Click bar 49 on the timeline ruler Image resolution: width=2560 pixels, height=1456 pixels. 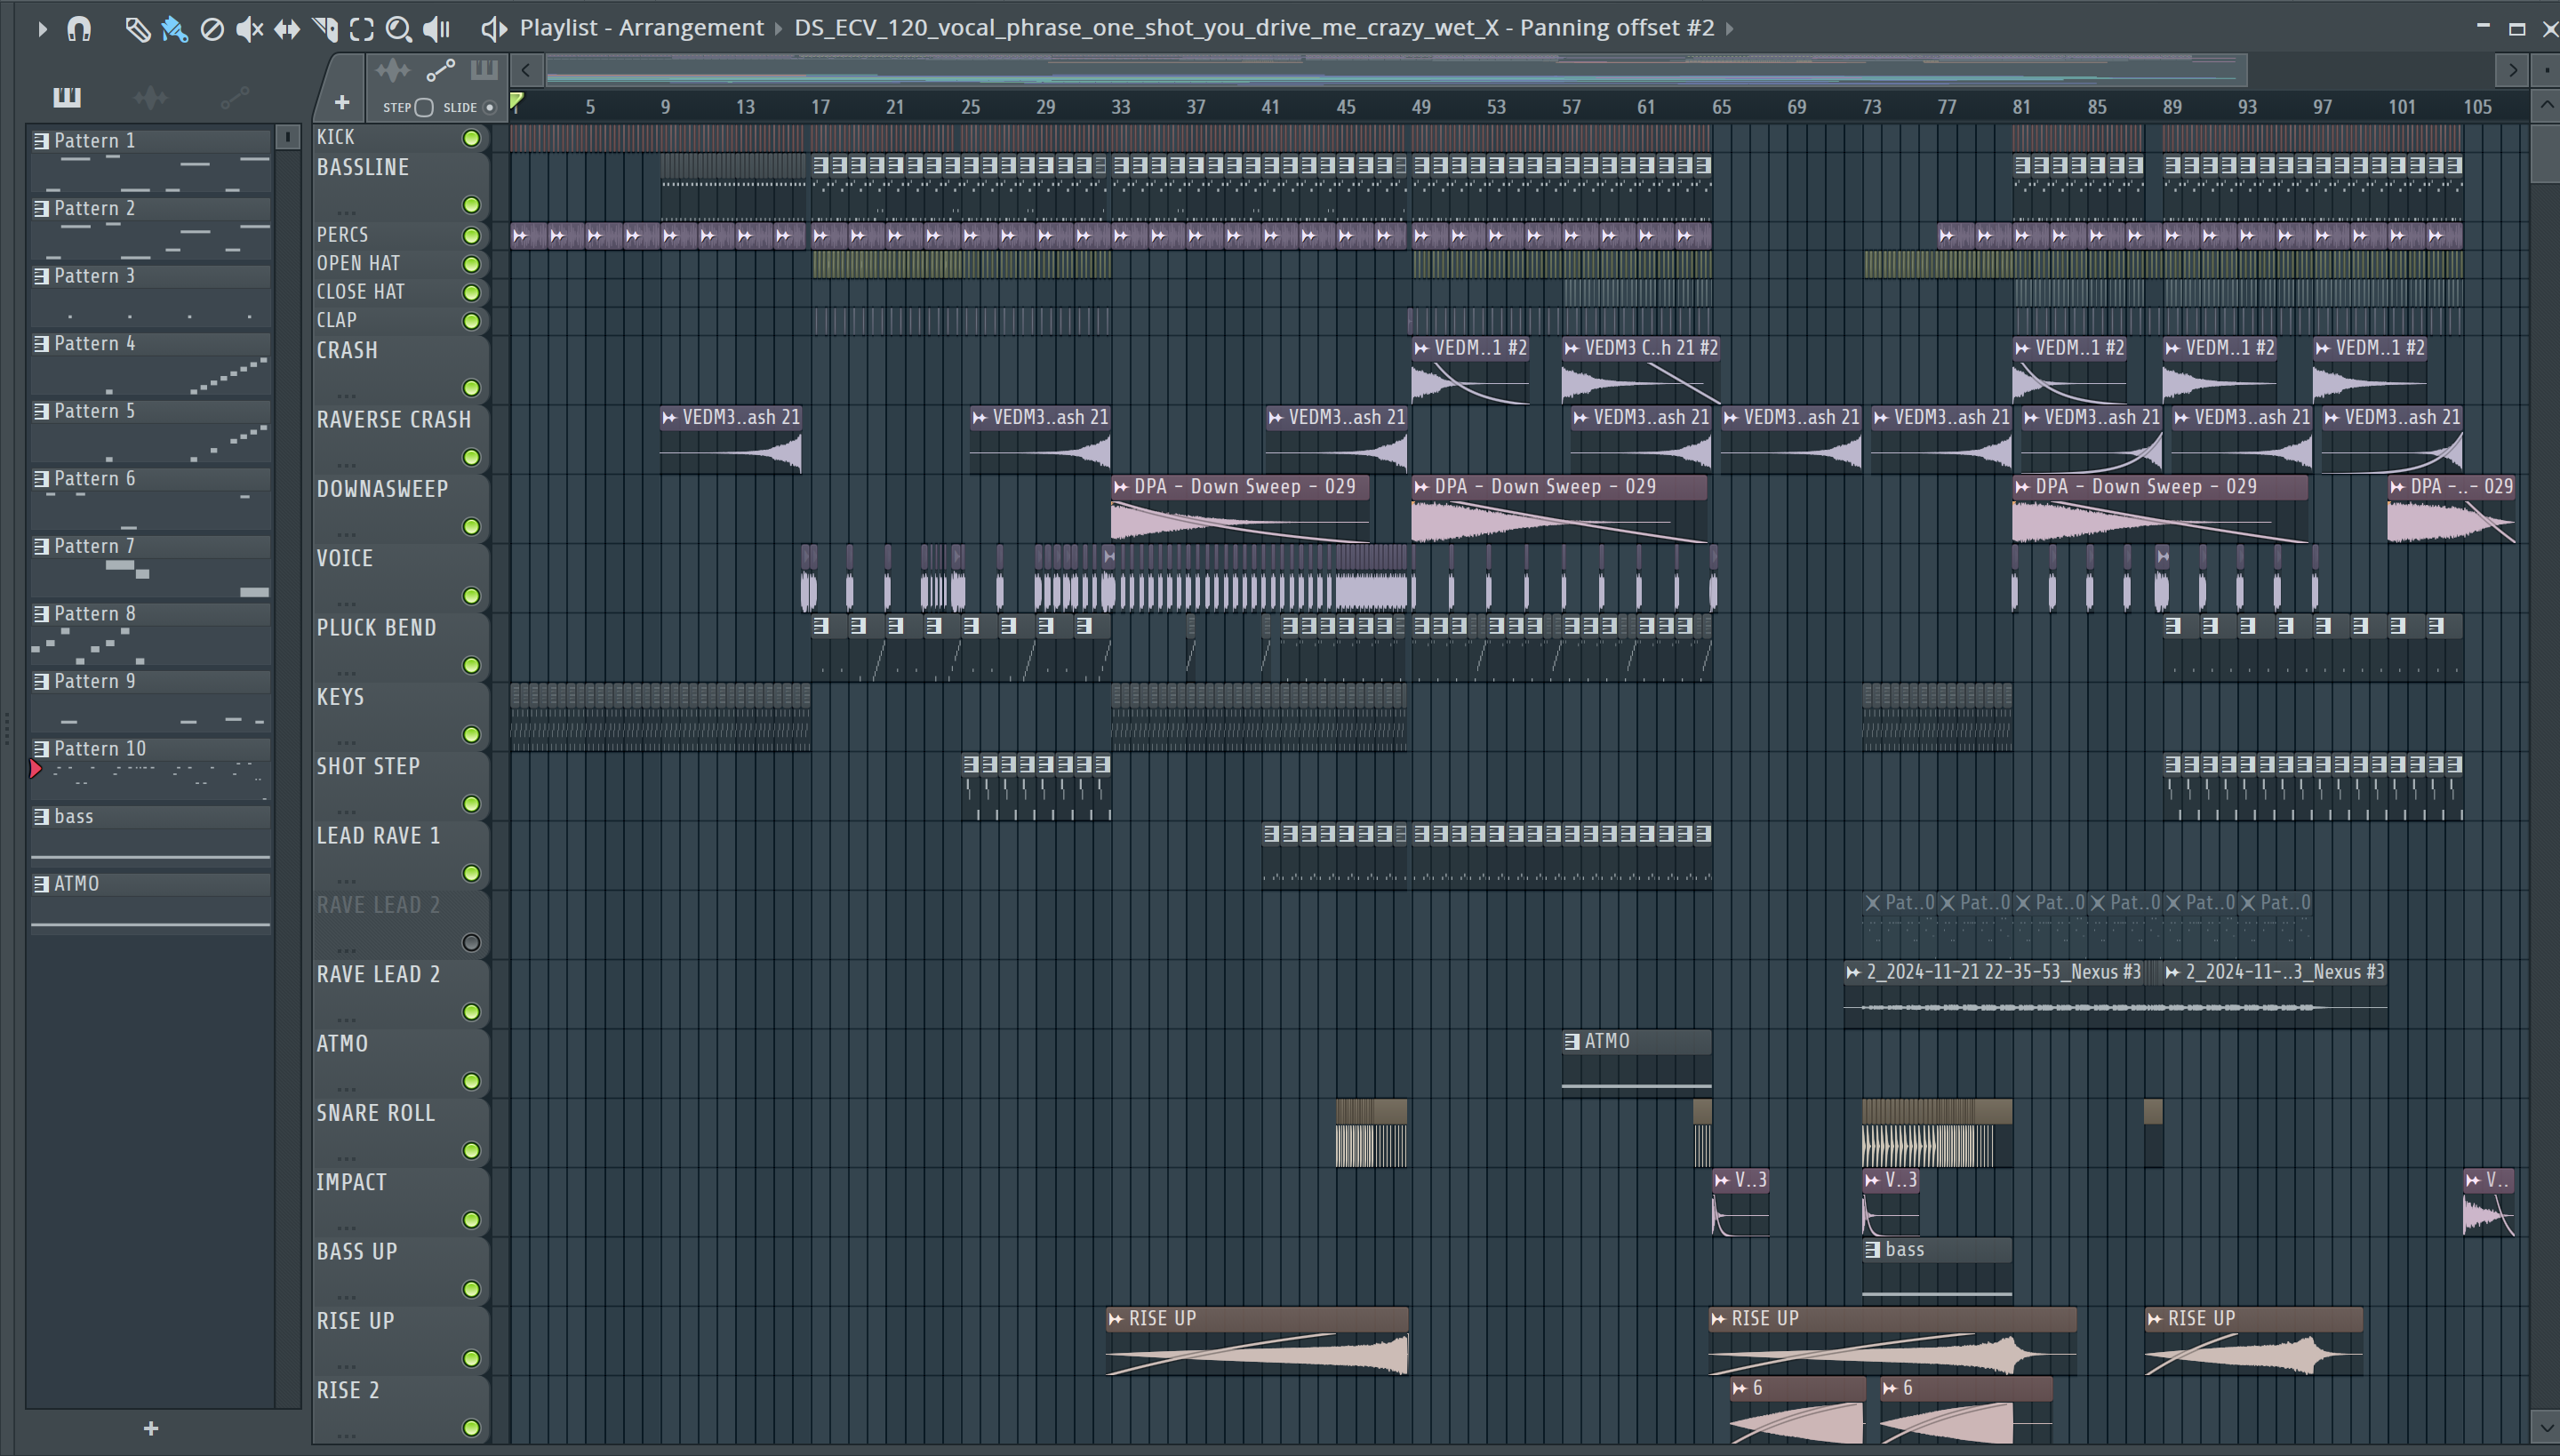pyautogui.click(x=1420, y=107)
